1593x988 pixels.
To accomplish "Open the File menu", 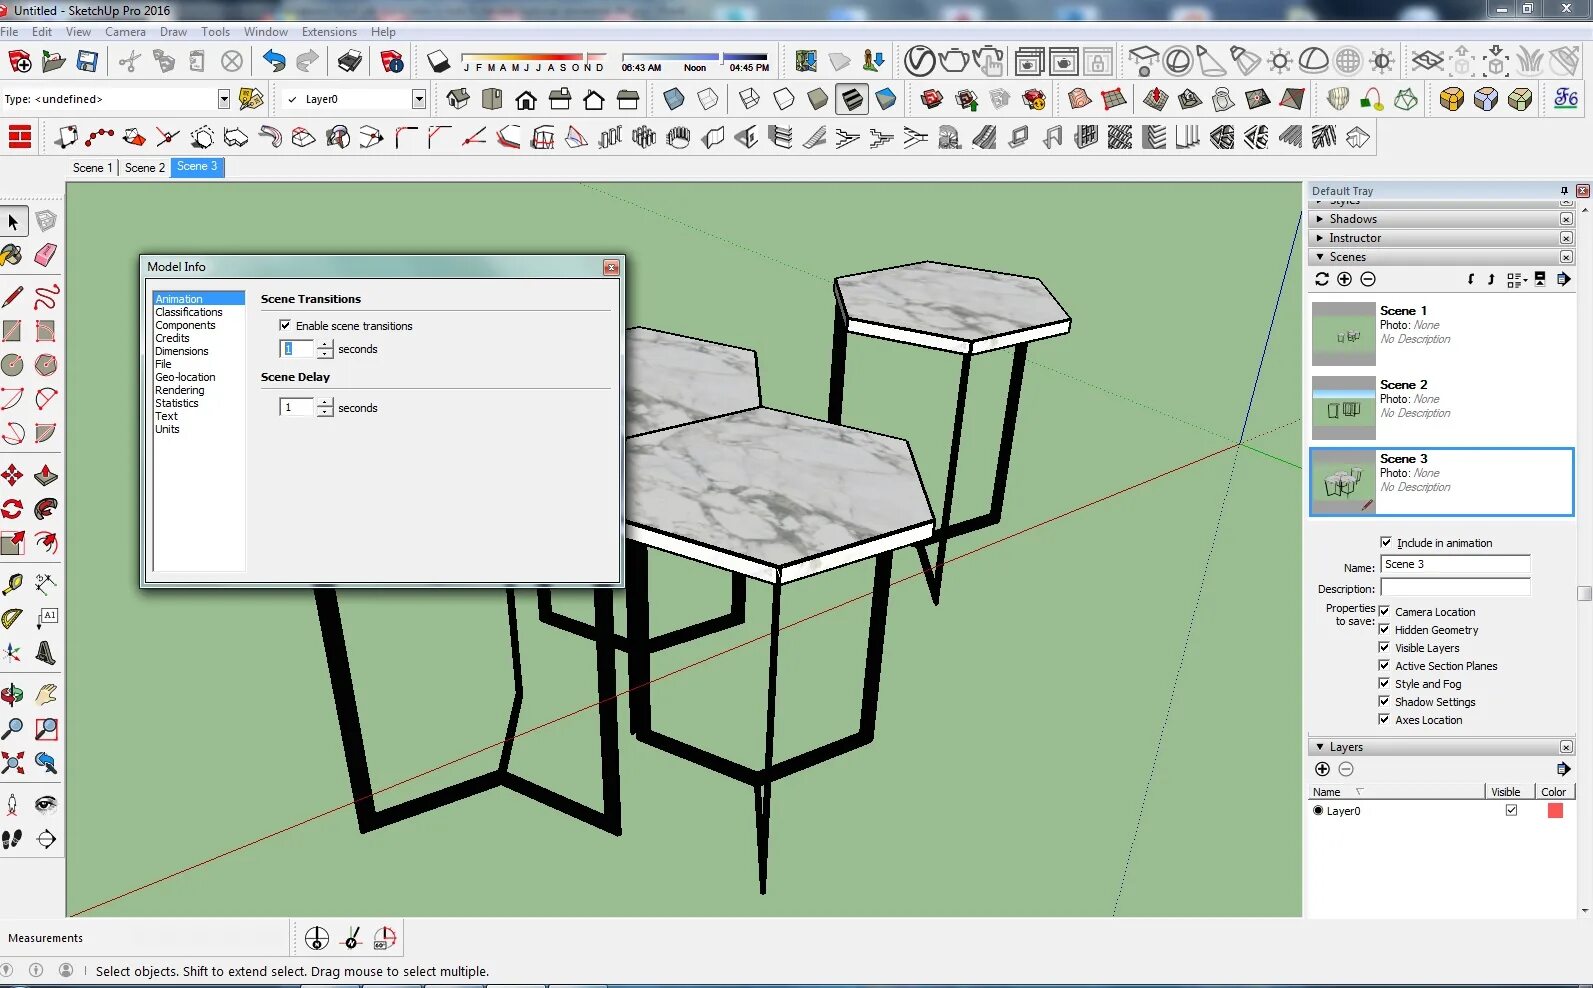I will click(10, 32).
